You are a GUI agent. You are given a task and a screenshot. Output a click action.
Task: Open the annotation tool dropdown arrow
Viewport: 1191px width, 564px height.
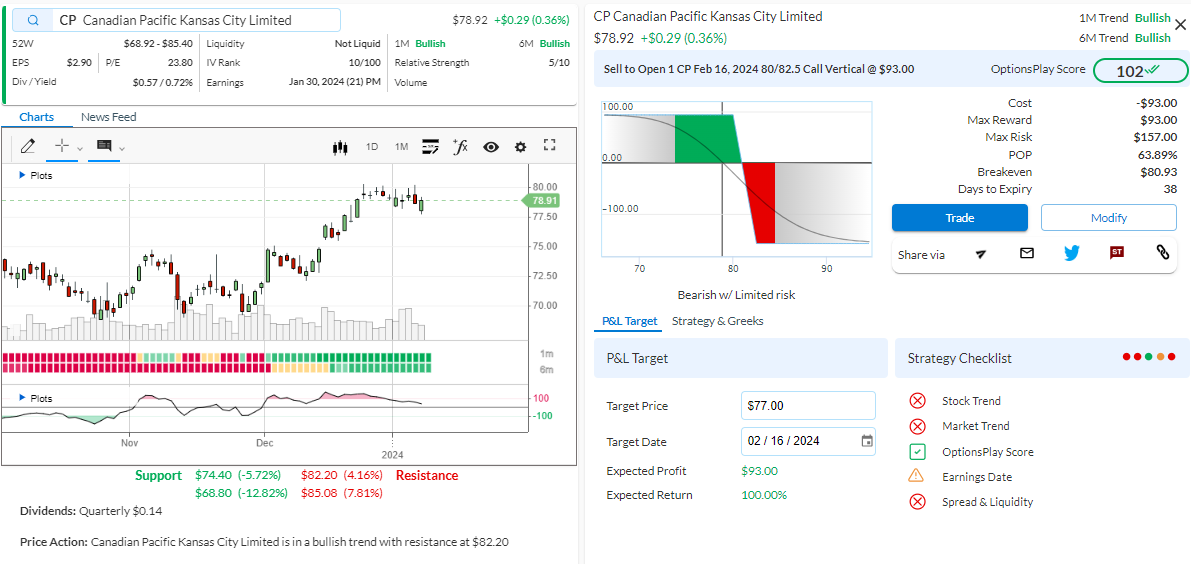122,147
